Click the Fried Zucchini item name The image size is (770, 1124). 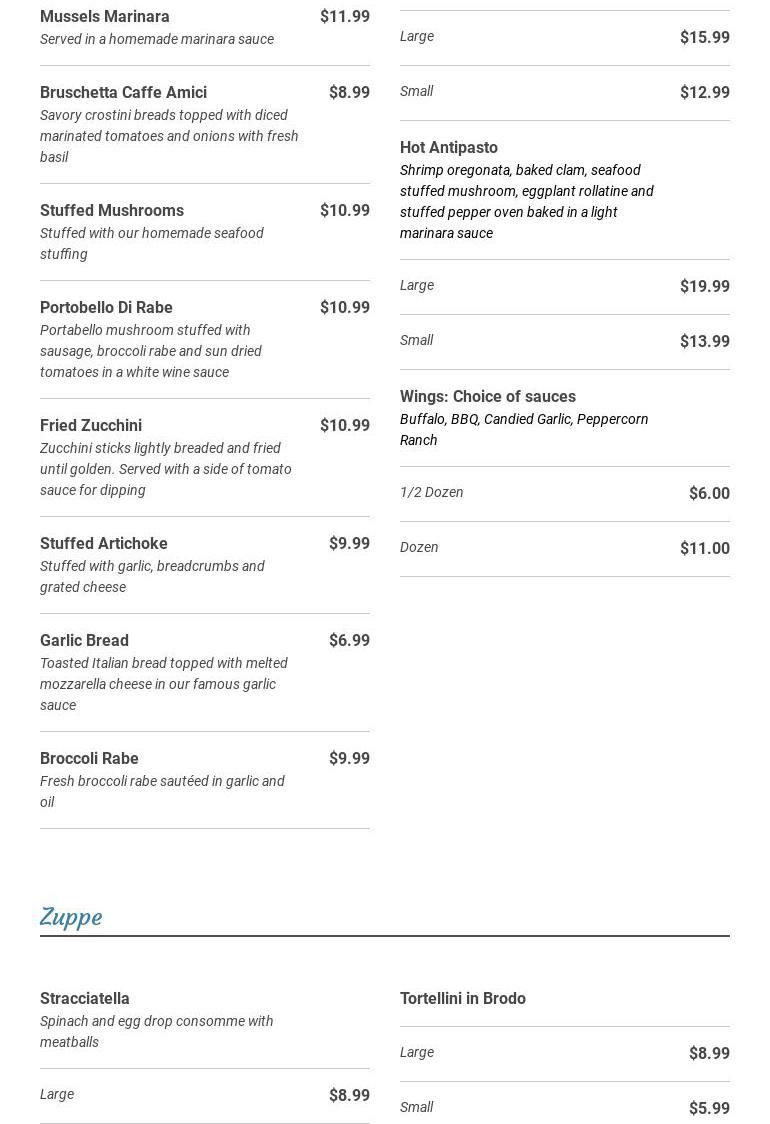91,426
